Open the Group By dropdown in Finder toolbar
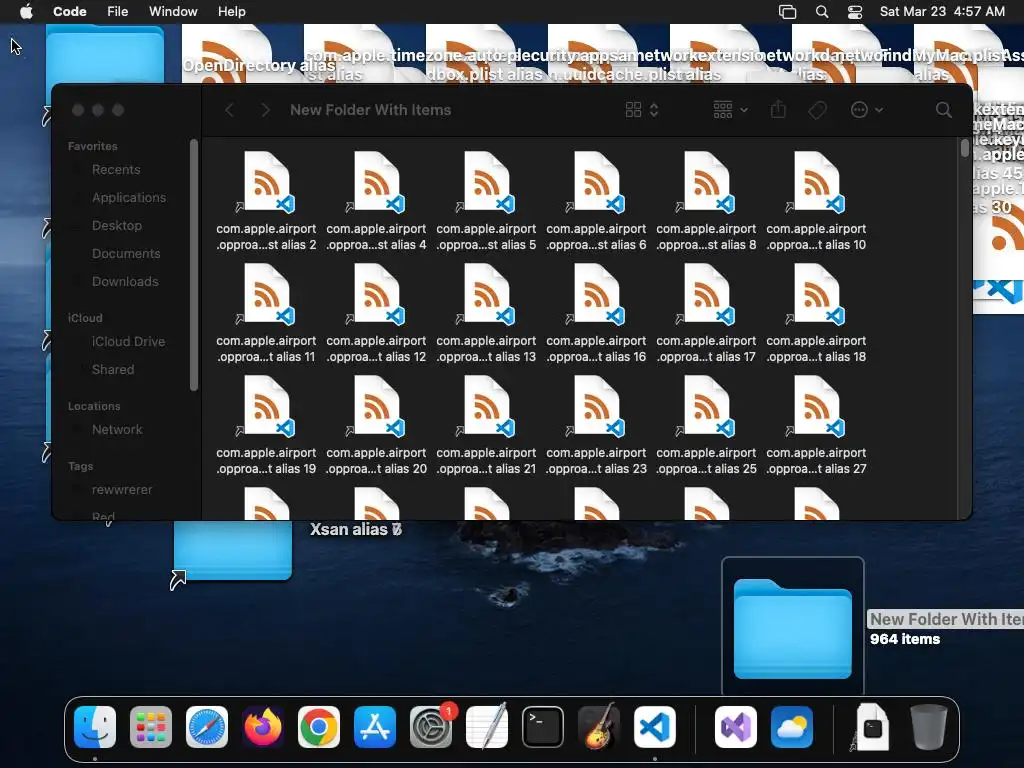The height and width of the screenshot is (768, 1024). click(730, 110)
